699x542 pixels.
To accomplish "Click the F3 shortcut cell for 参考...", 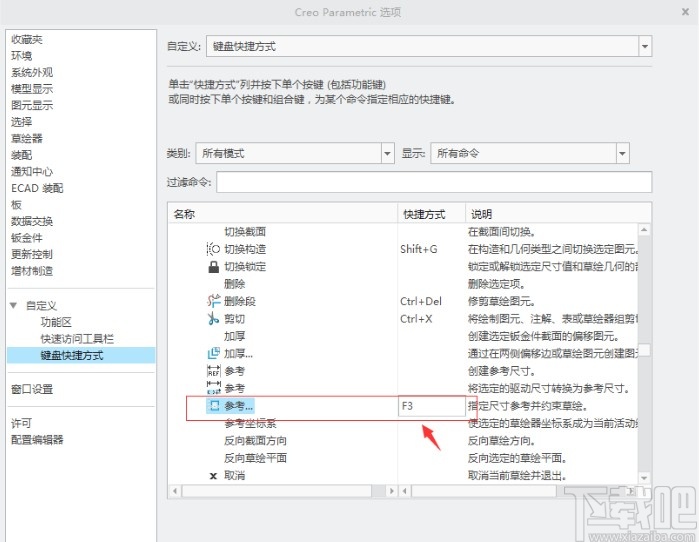I will (x=432, y=406).
